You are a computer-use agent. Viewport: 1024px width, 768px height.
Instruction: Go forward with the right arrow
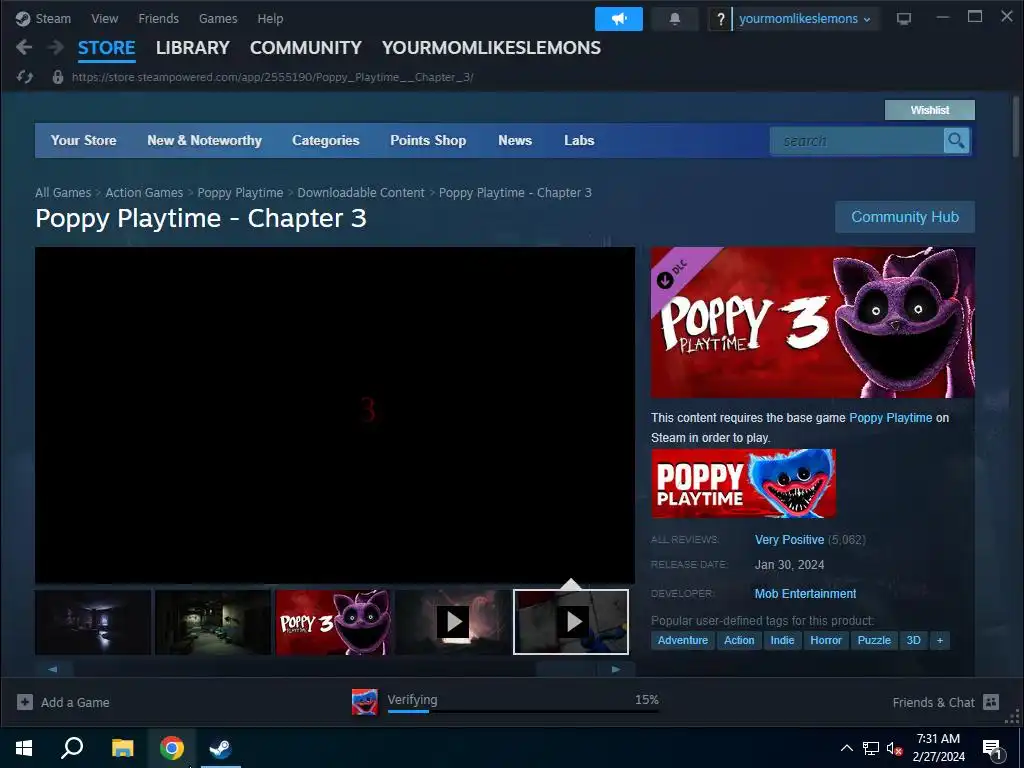point(56,48)
